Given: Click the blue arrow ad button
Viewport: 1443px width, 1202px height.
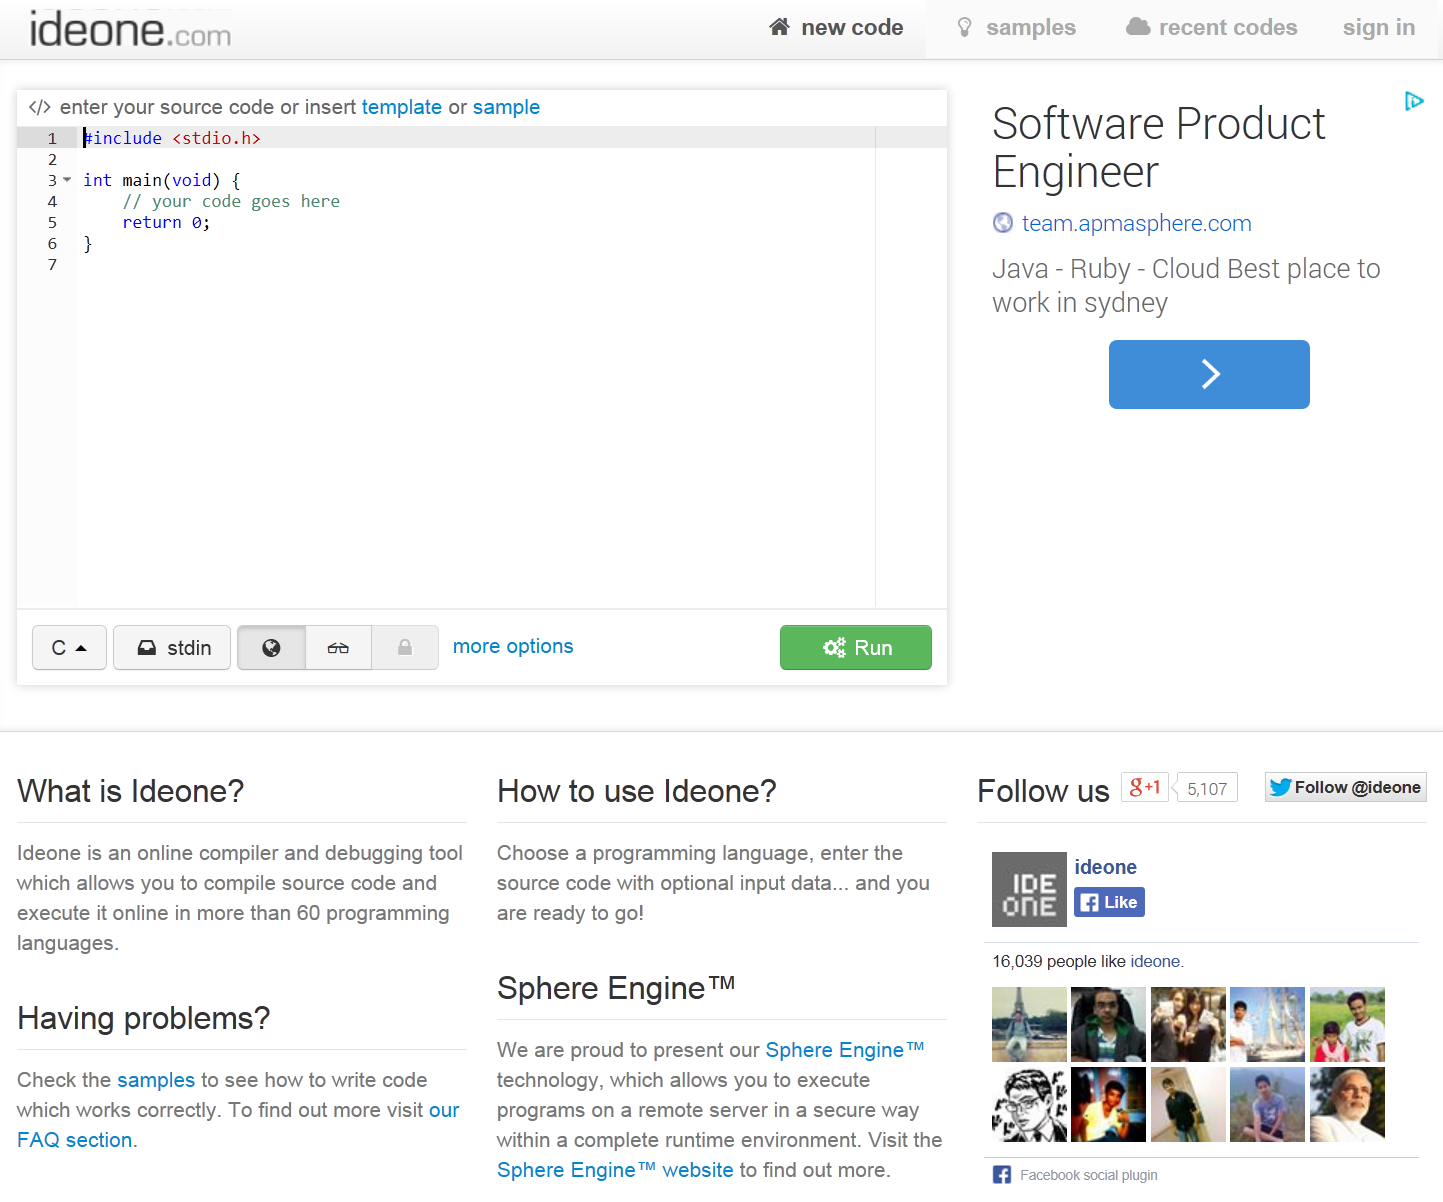Looking at the screenshot, I should (x=1208, y=374).
